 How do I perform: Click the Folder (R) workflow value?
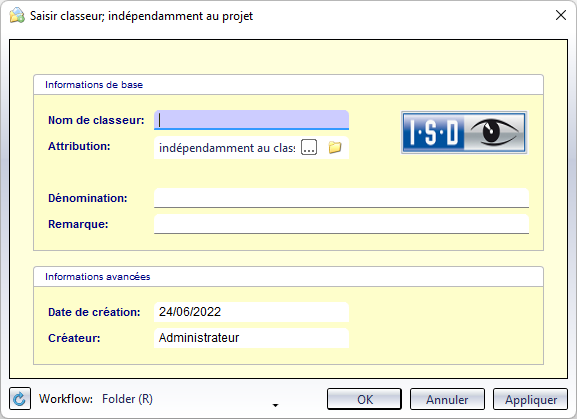tap(127, 399)
